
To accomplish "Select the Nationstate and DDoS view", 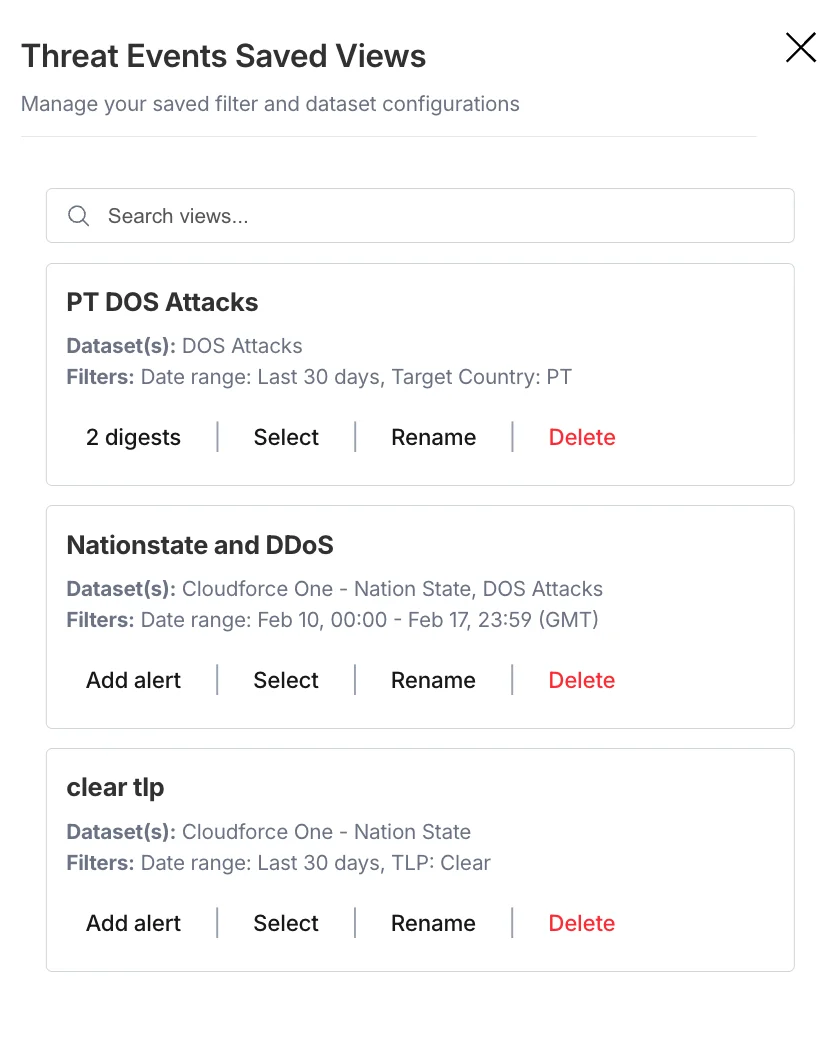I will [285, 680].
